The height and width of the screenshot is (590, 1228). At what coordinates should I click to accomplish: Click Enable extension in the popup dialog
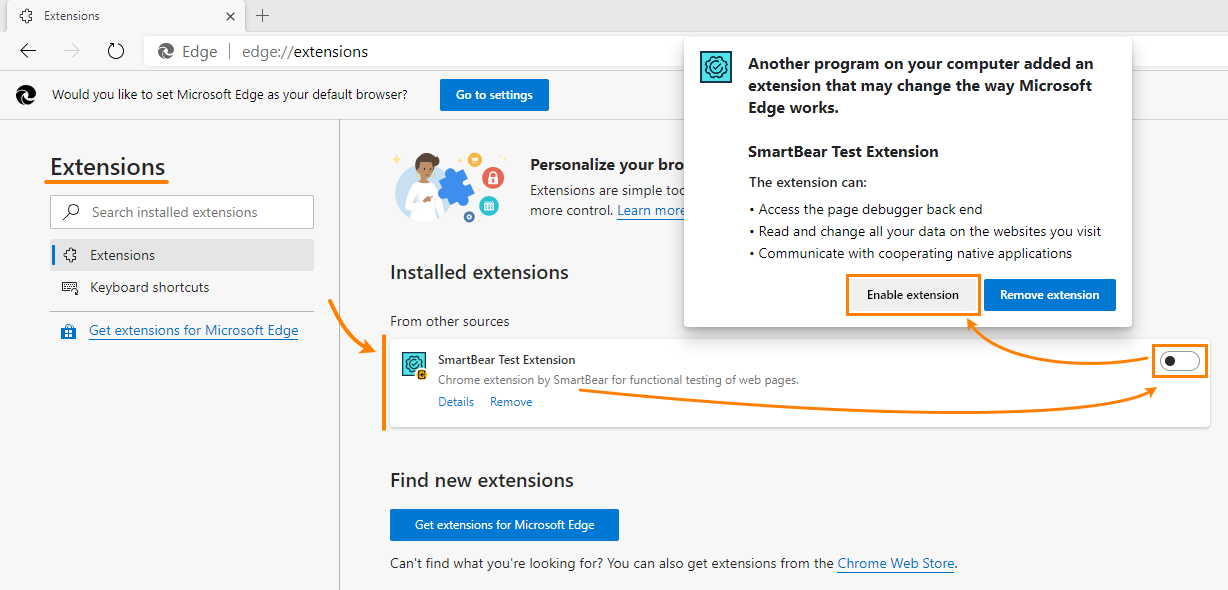tap(912, 294)
